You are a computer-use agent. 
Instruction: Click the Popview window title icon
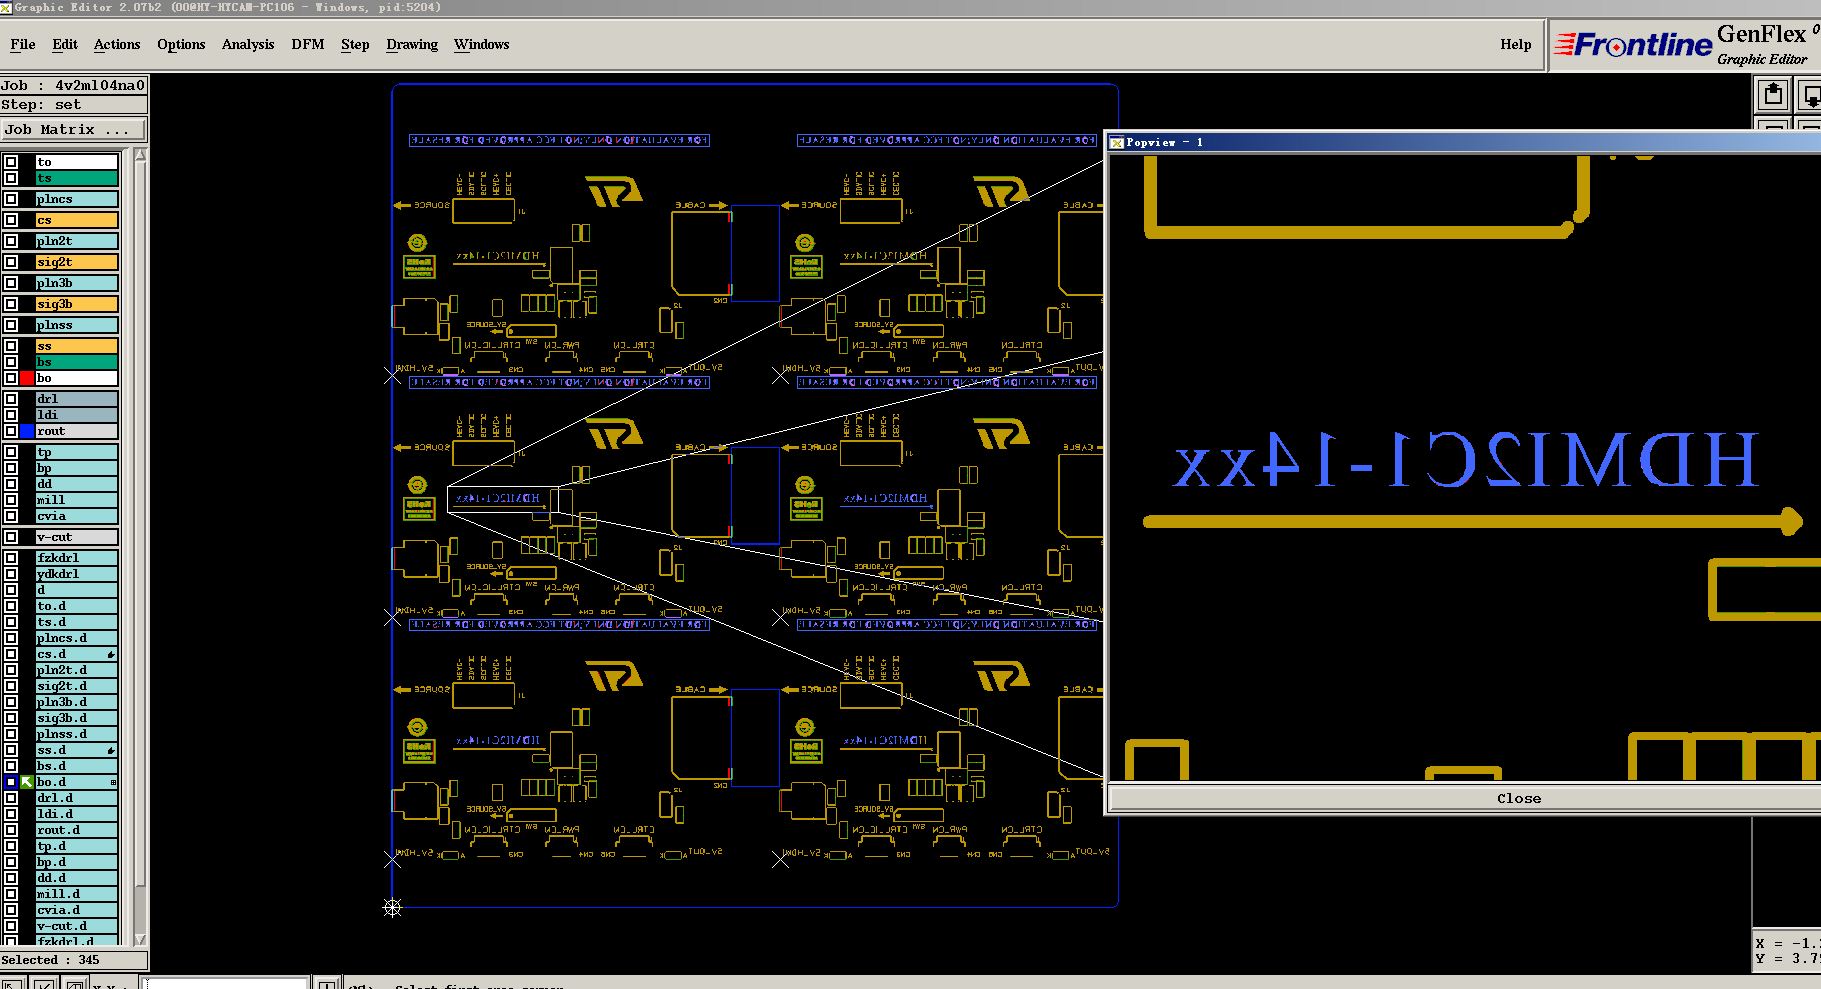(1117, 142)
